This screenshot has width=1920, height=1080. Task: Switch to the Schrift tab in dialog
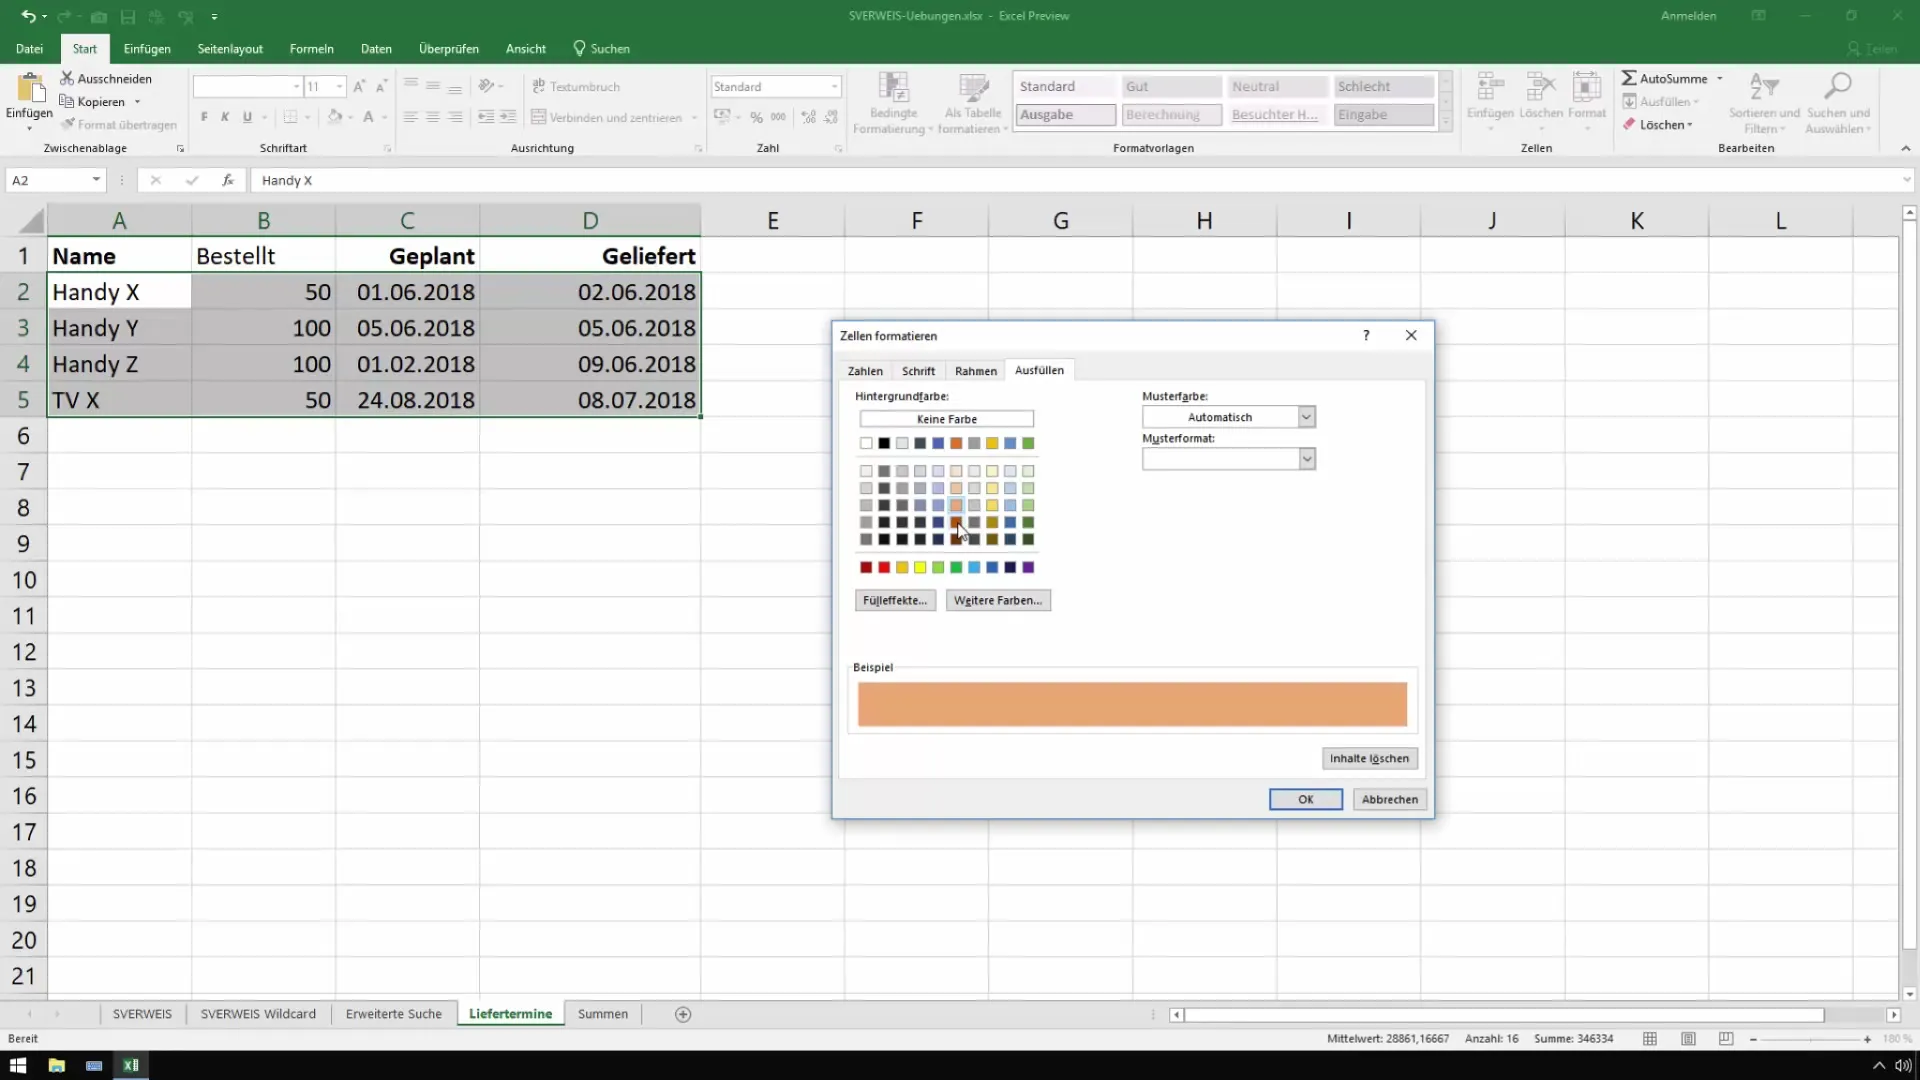point(918,371)
